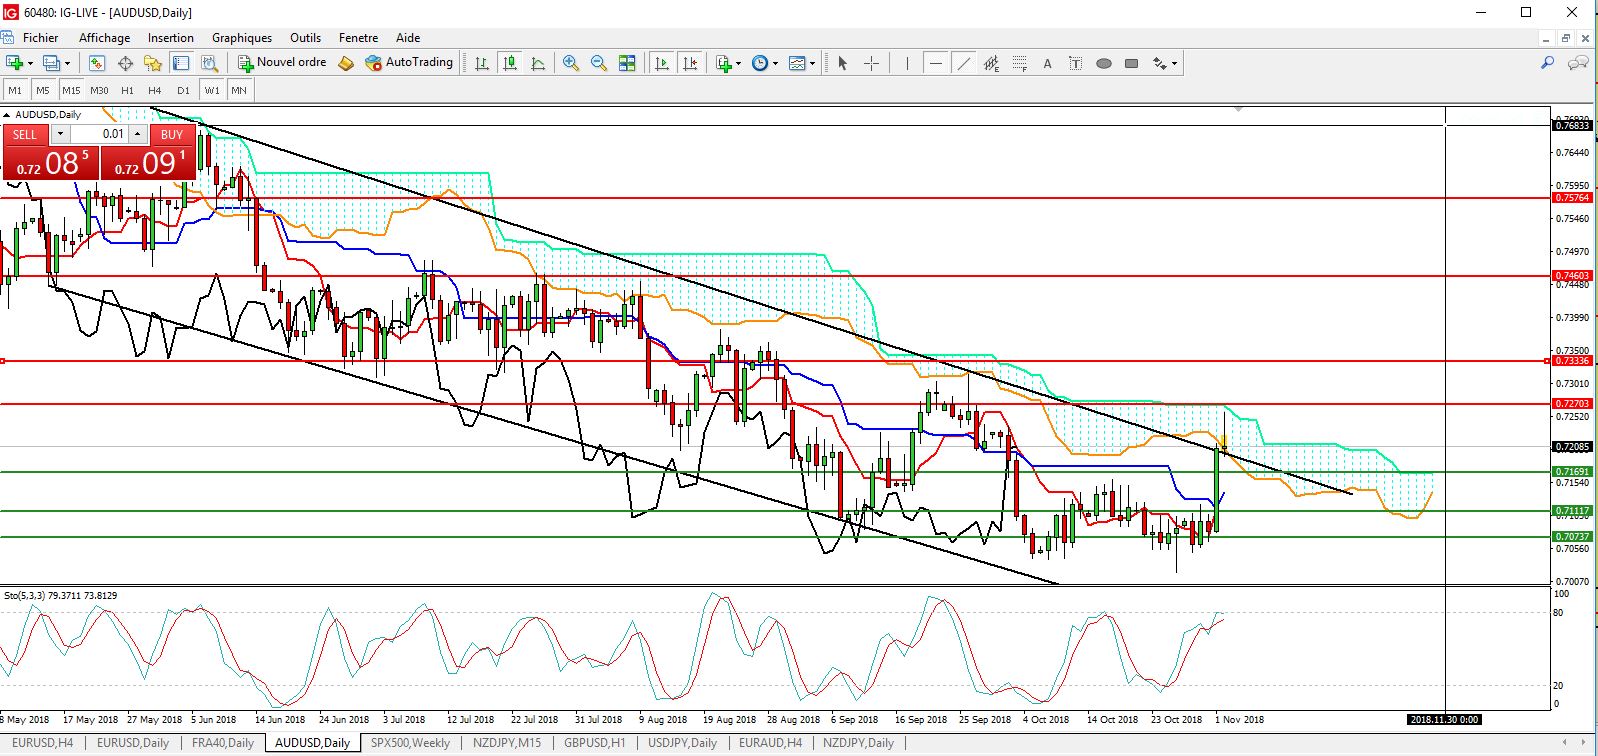Viewport: 1598px width, 756px height.
Task: Select the ellipse drawing tool
Action: (x=1103, y=63)
